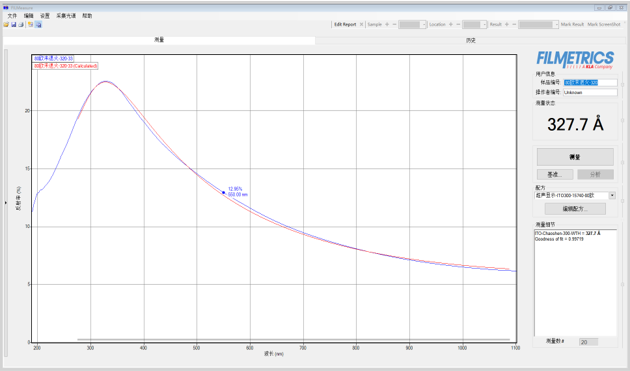The height and width of the screenshot is (371, 630).
Task: Expand the 配方 recipe dropdown arrow
Action: [612, 196]
